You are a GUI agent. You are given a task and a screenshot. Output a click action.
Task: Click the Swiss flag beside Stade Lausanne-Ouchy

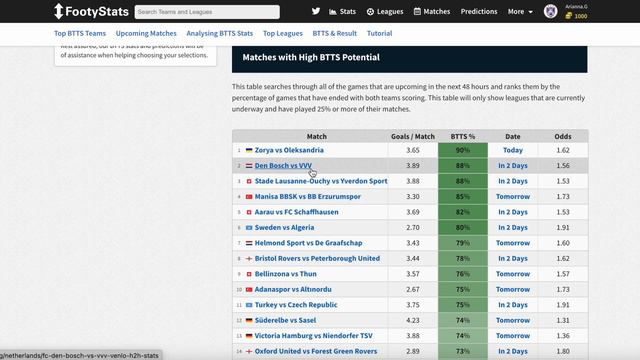pos(249,181)
